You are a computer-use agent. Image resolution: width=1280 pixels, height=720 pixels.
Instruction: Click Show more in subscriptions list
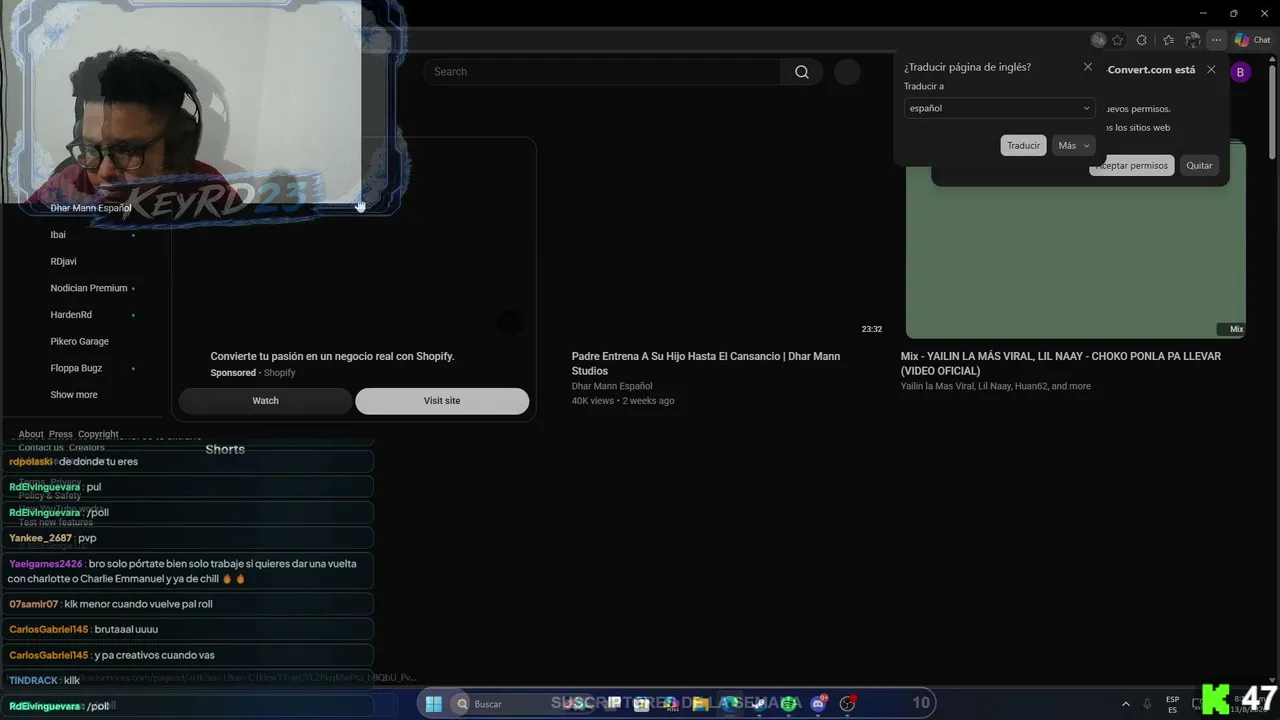pyautogui.click(x=74, y=395)
